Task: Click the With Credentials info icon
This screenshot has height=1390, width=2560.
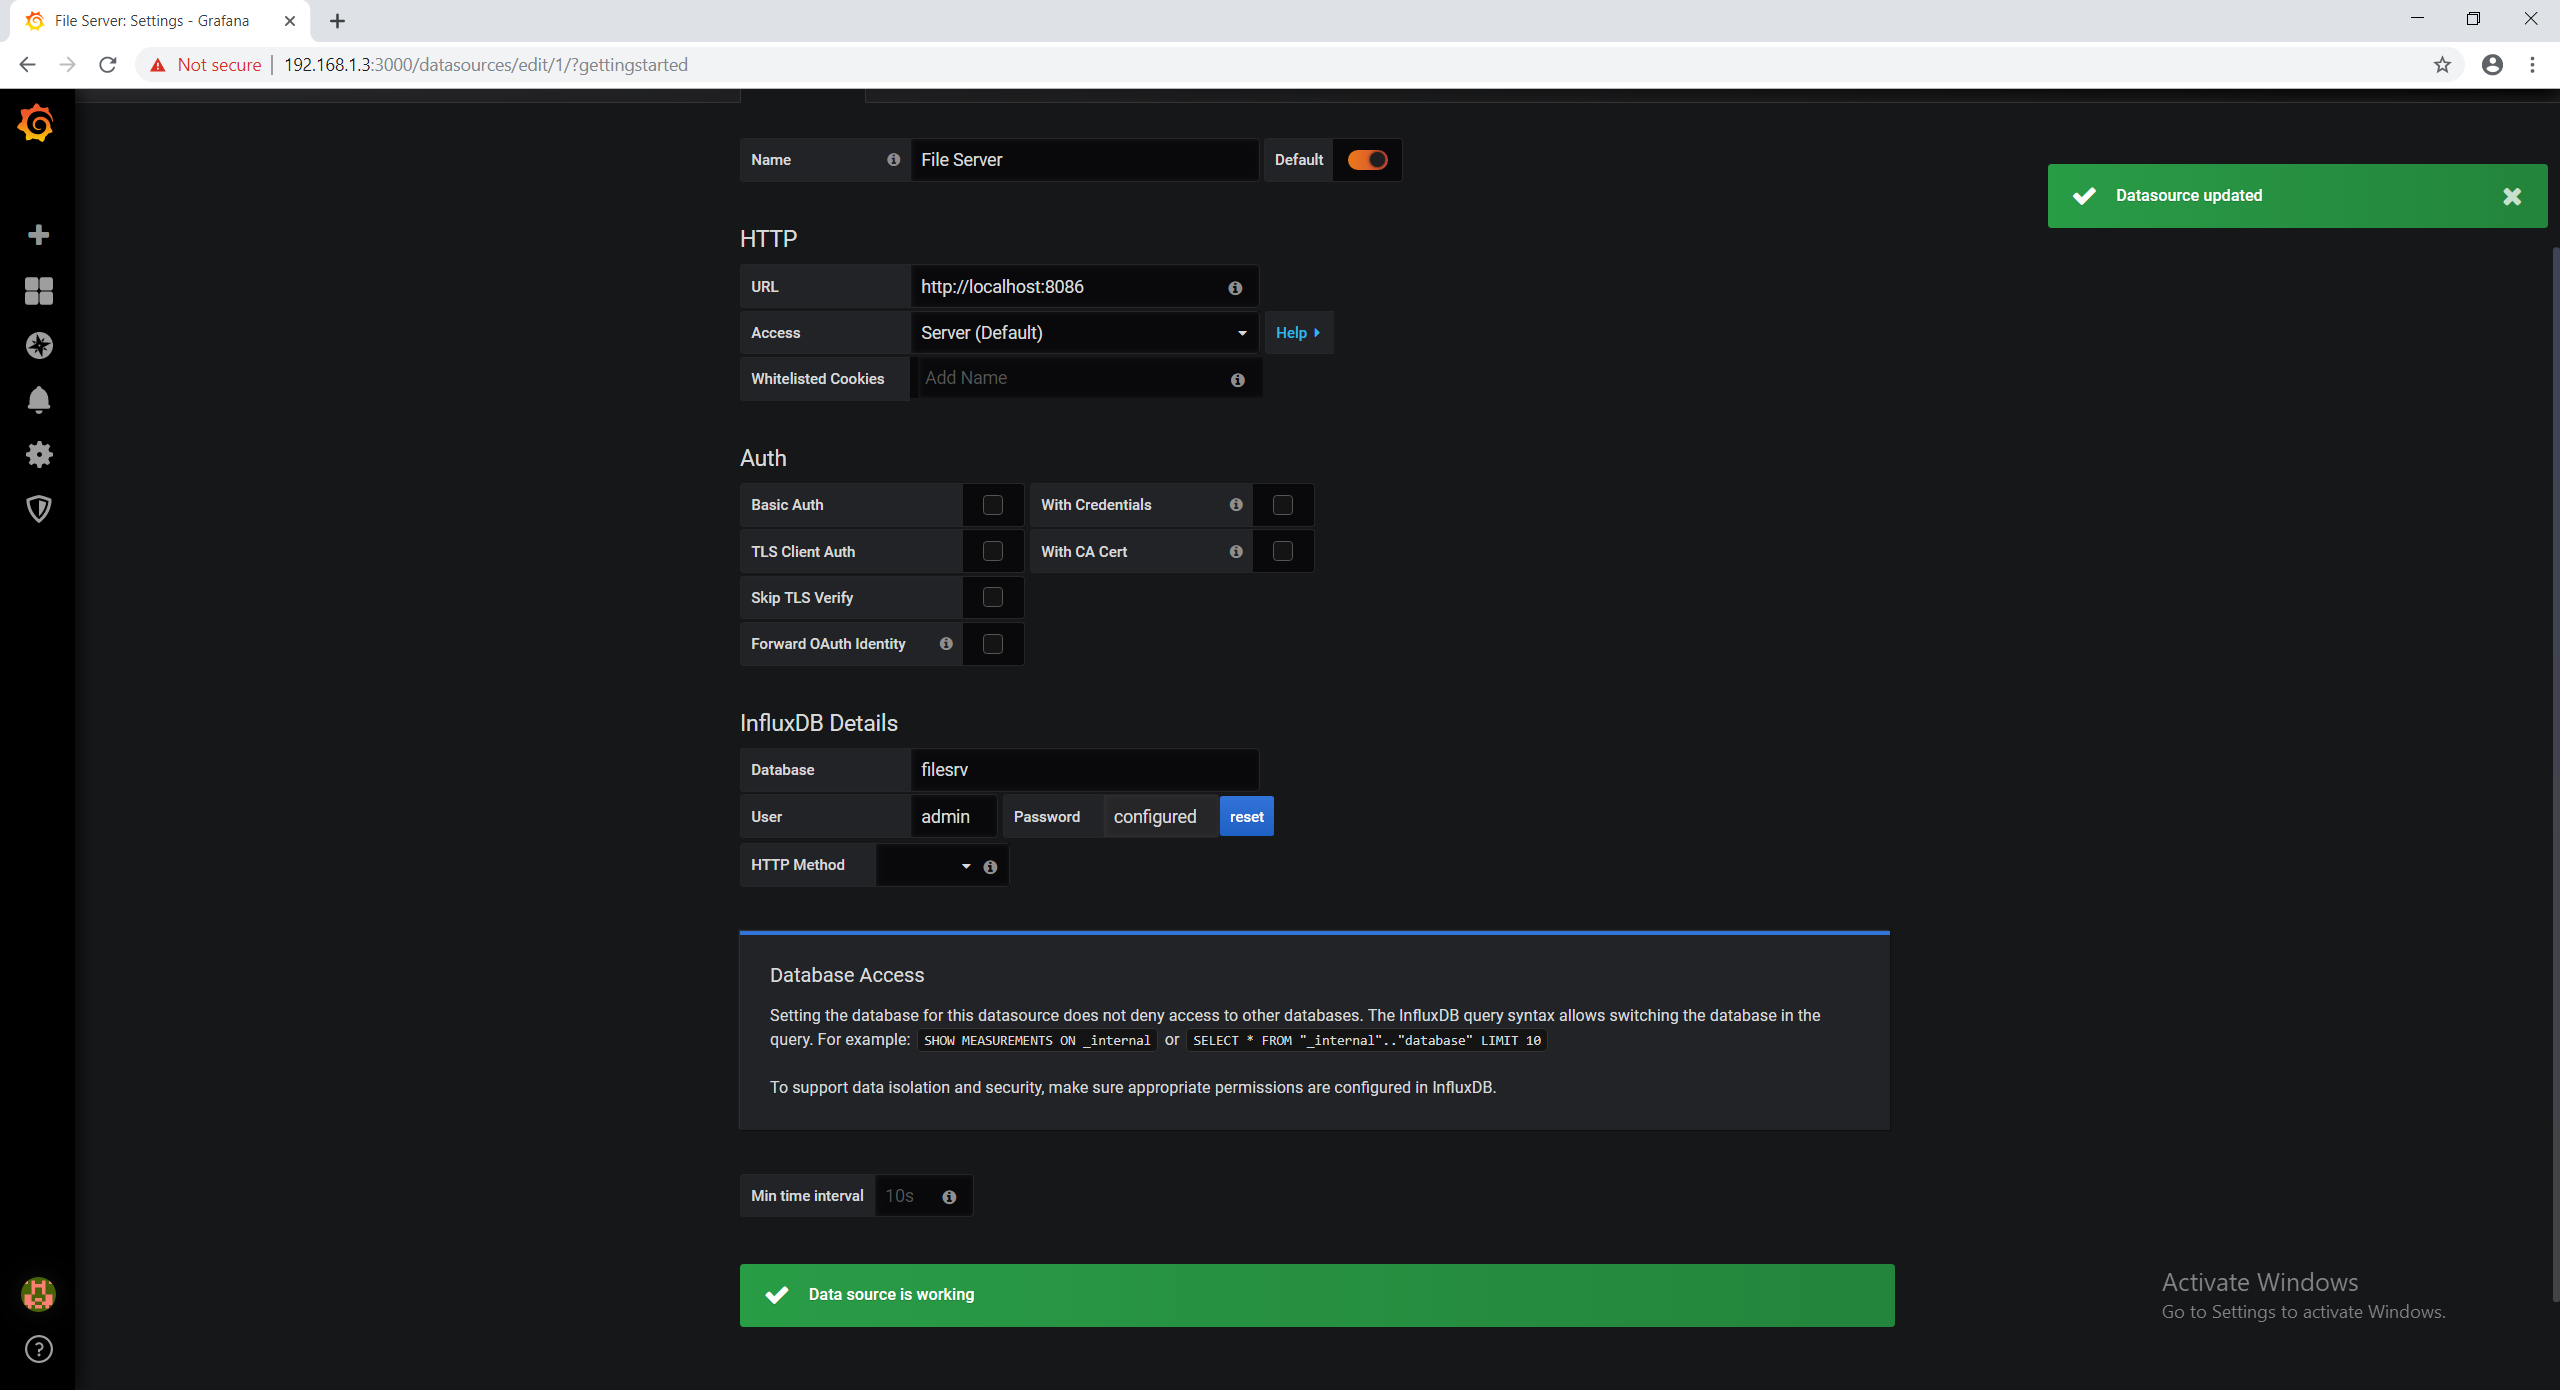Action: pos(1236,505)
